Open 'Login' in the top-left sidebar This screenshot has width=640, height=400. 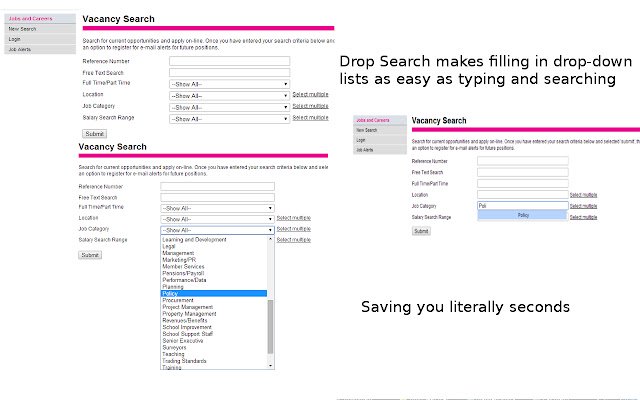tap(40, 39)
